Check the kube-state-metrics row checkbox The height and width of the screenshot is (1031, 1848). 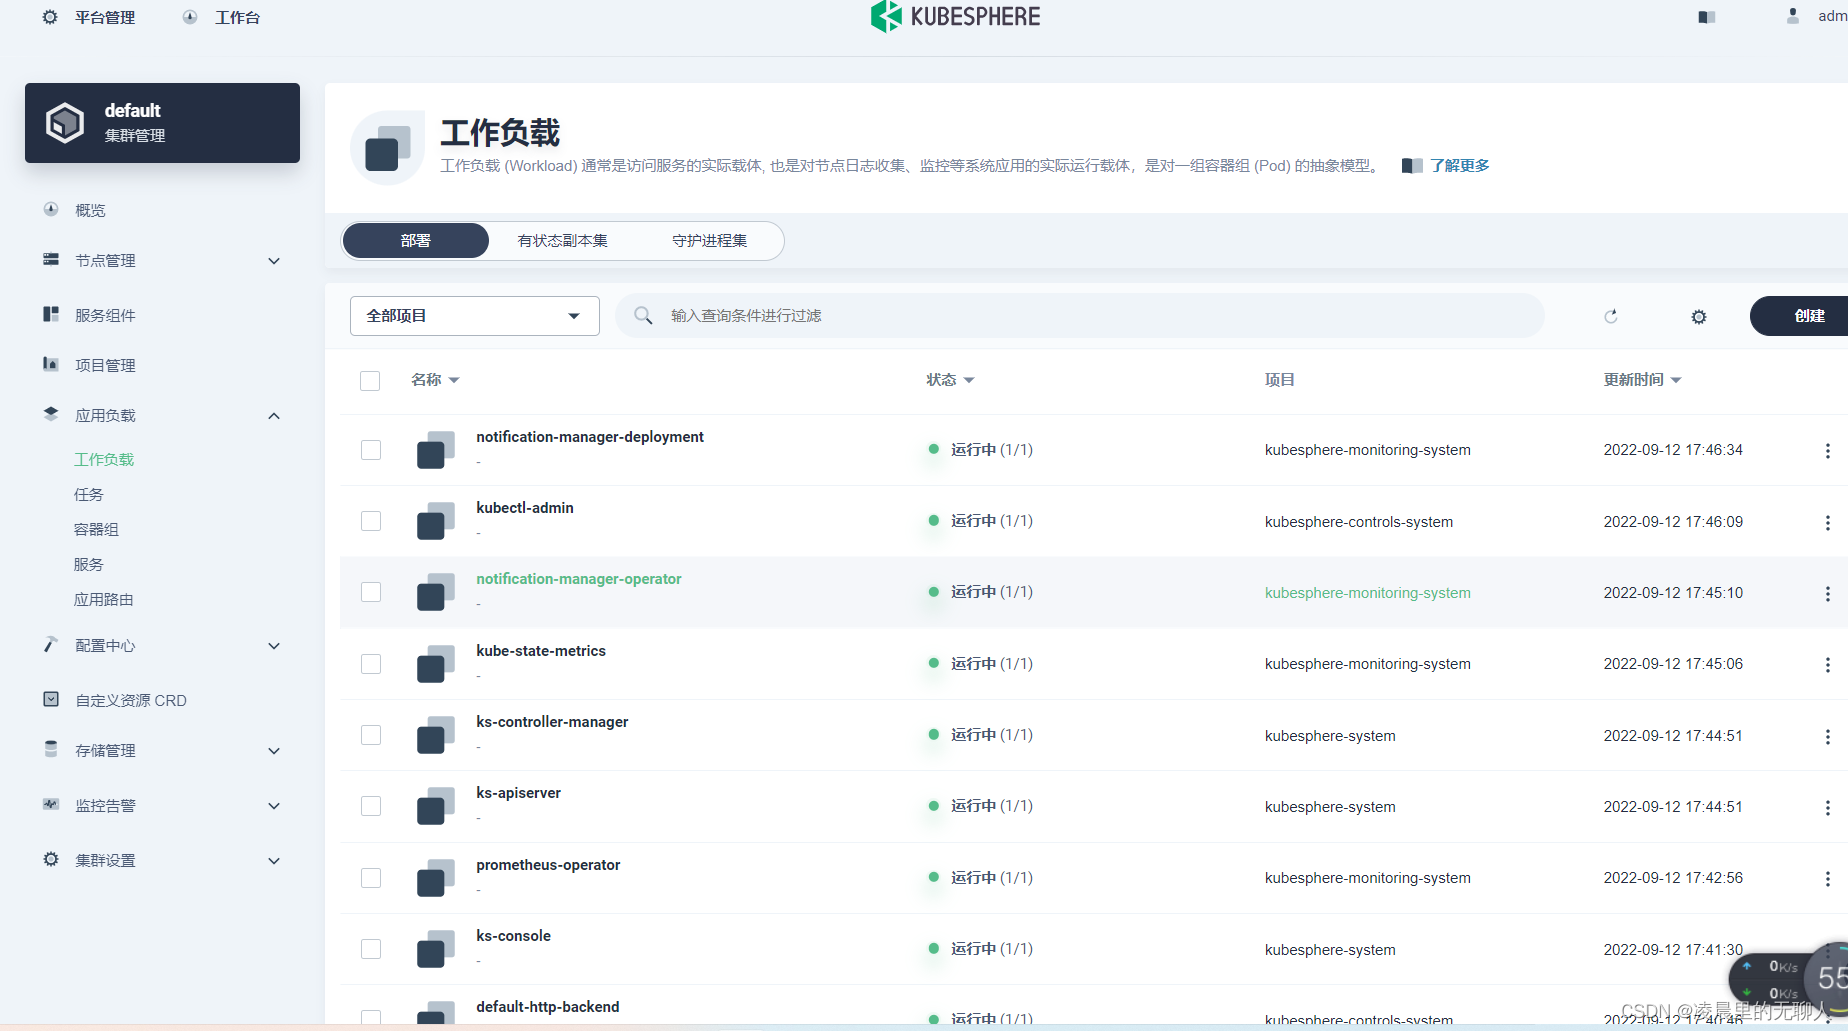coord(371,664)
